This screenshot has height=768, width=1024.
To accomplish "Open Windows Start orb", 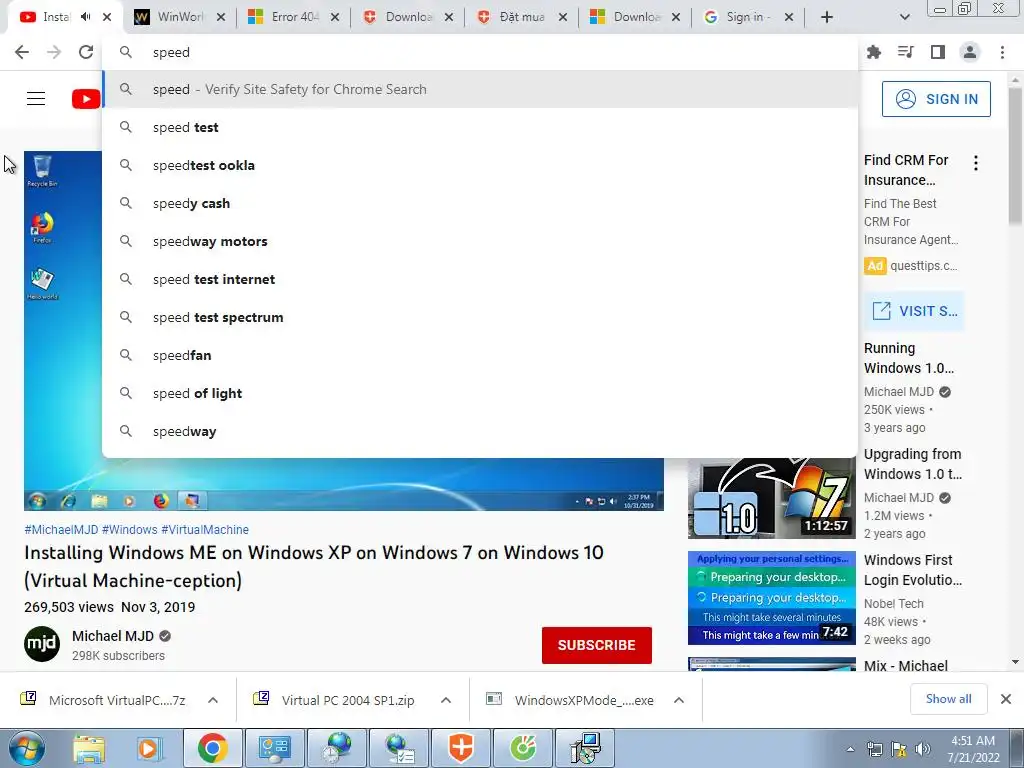I will click(26, 748).
